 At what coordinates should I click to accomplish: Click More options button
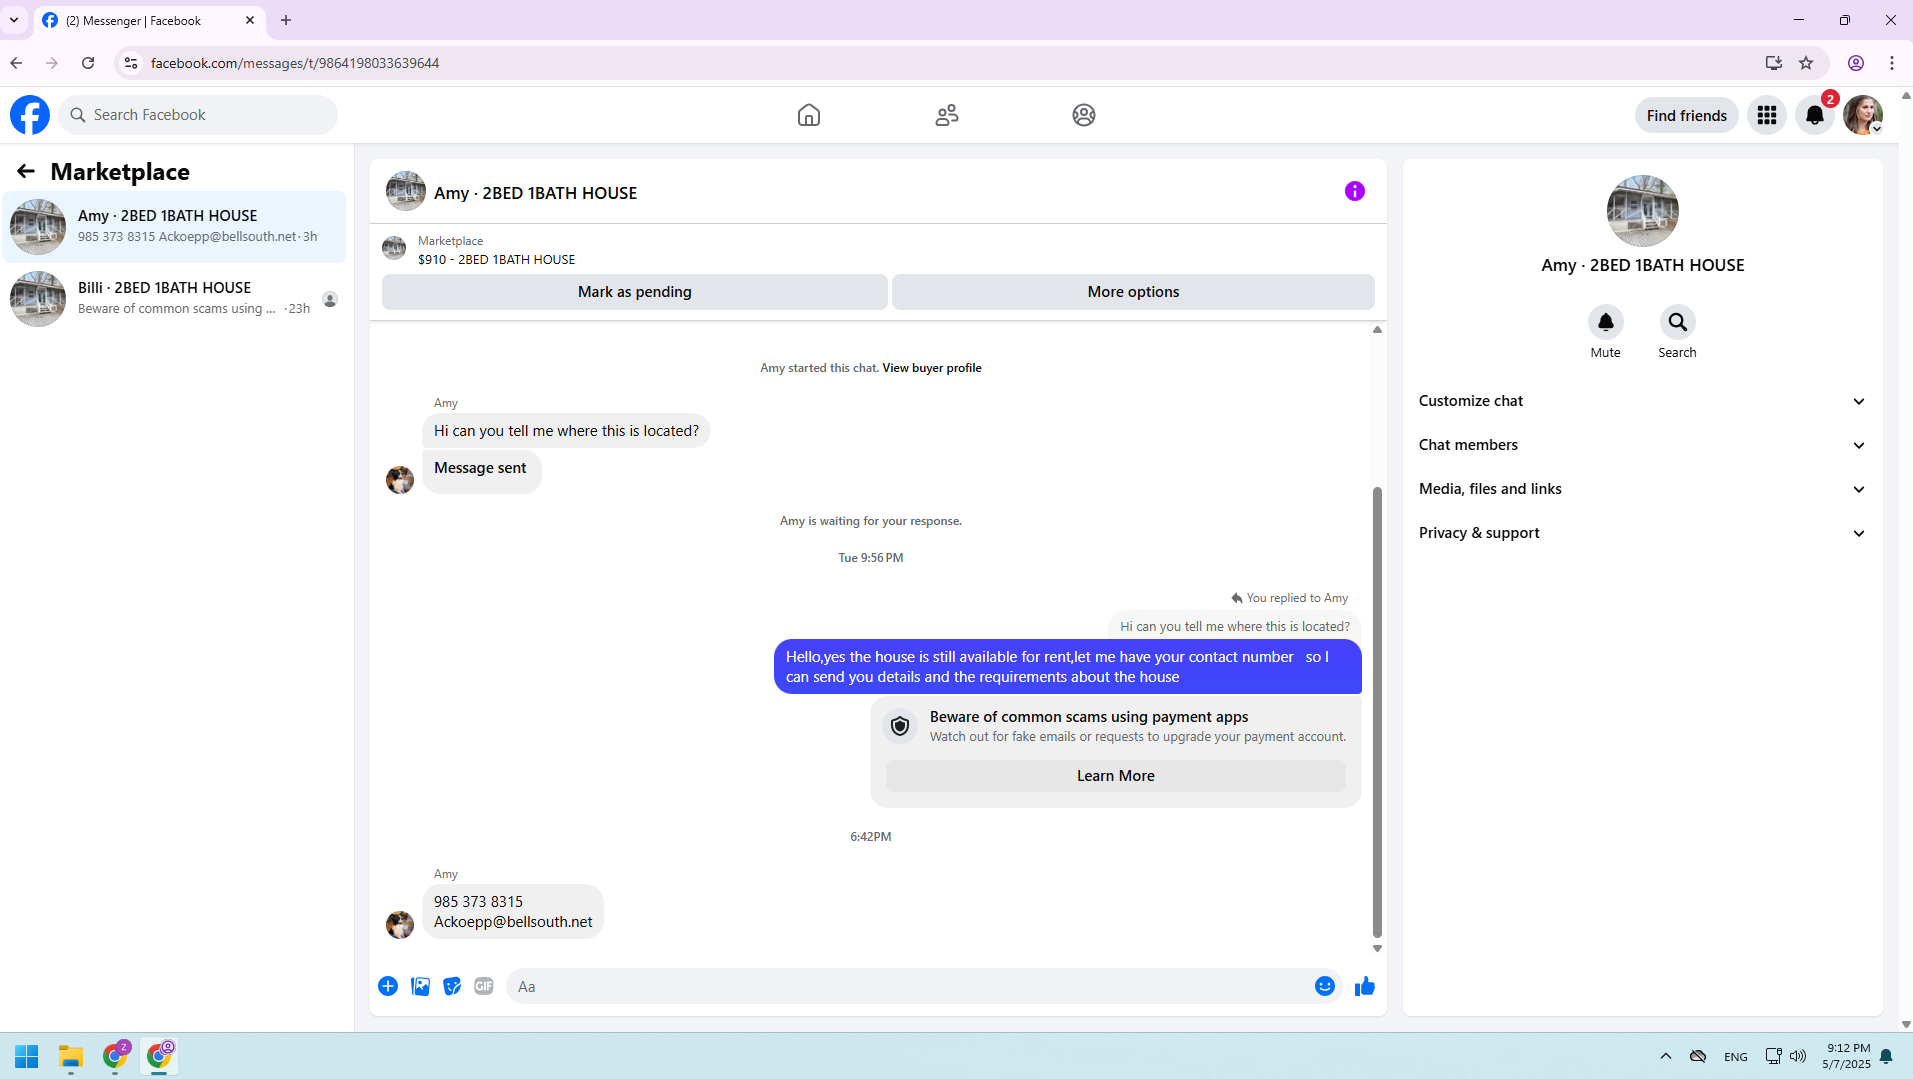point(1133,292)
